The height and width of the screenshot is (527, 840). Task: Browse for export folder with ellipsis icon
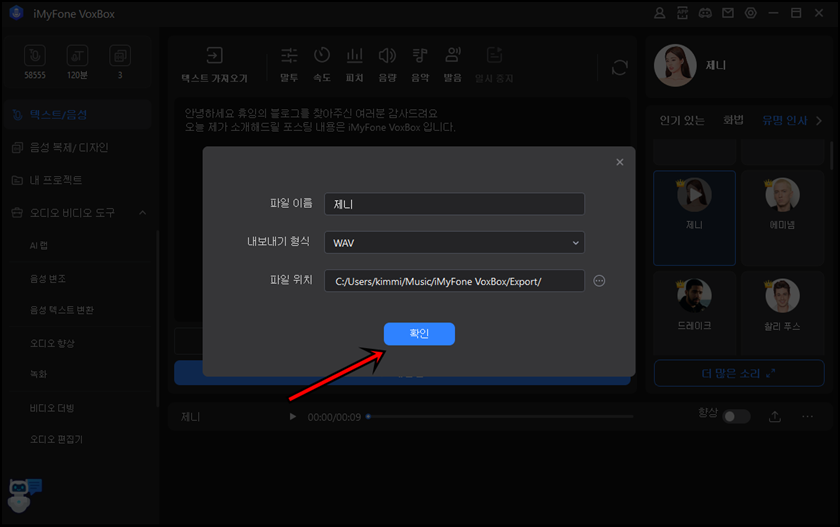tap(599, 281)
